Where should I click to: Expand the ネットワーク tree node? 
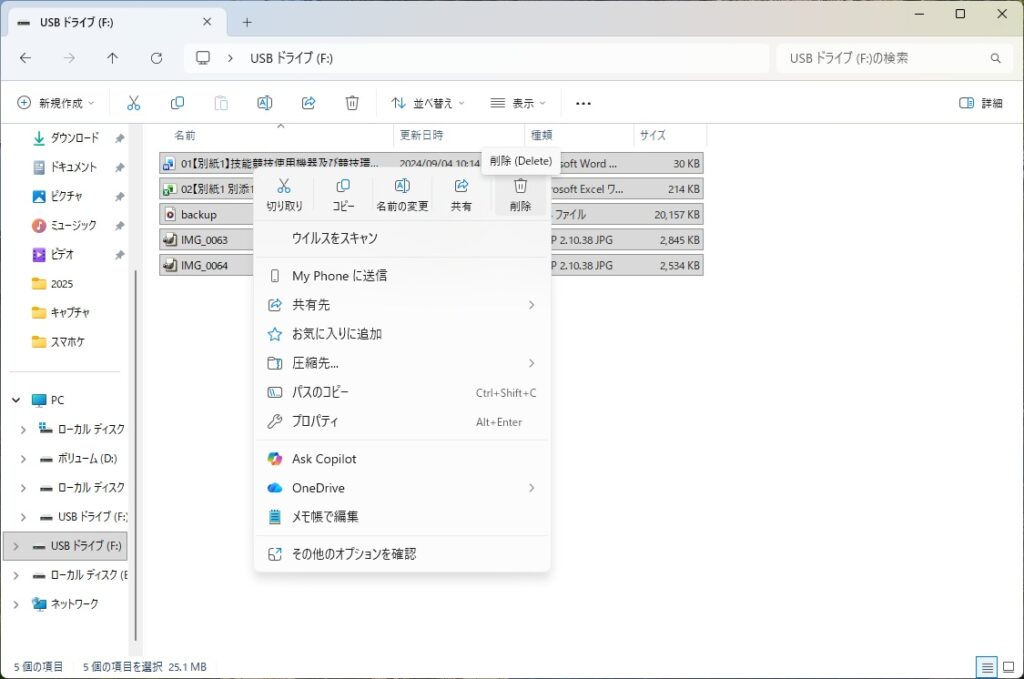pos(16,604)
